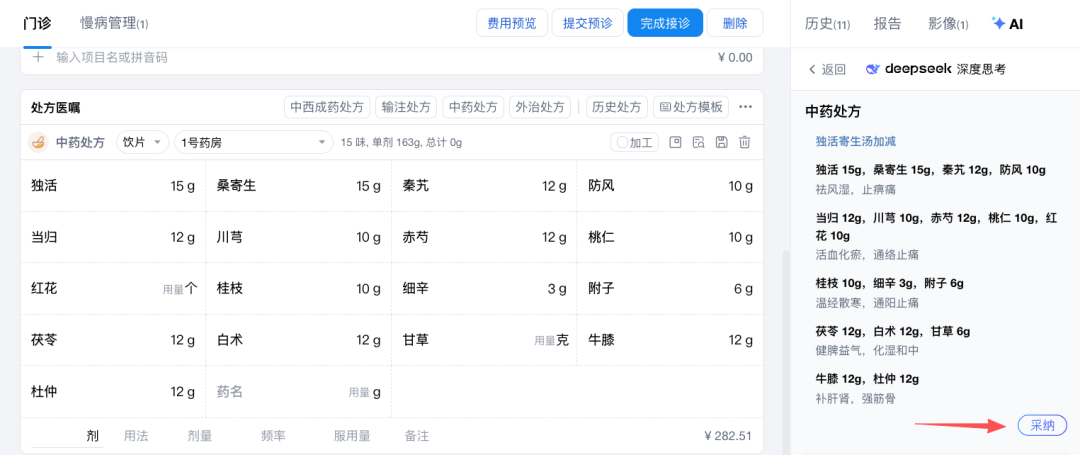Select the 秦艽 herb cell
This screenshot has width=1080, height=455.
pos(484,186)
